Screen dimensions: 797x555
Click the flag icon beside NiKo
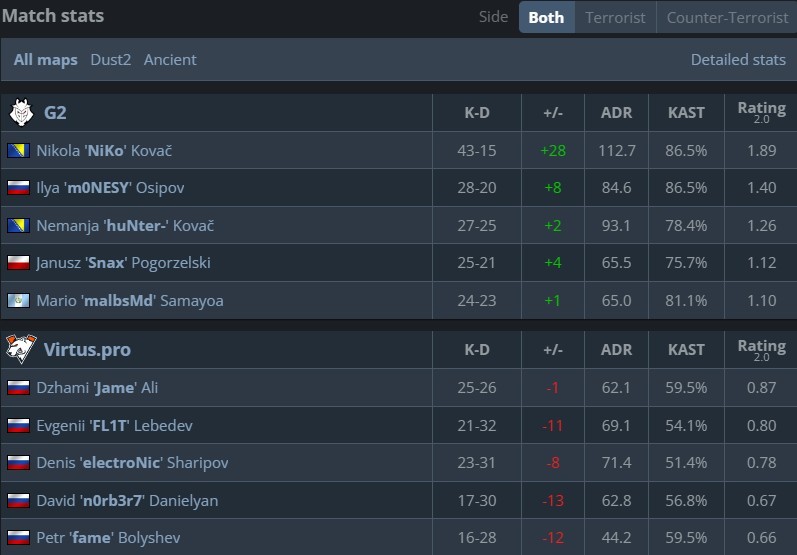pyautogui.click(x=17, y=151)
